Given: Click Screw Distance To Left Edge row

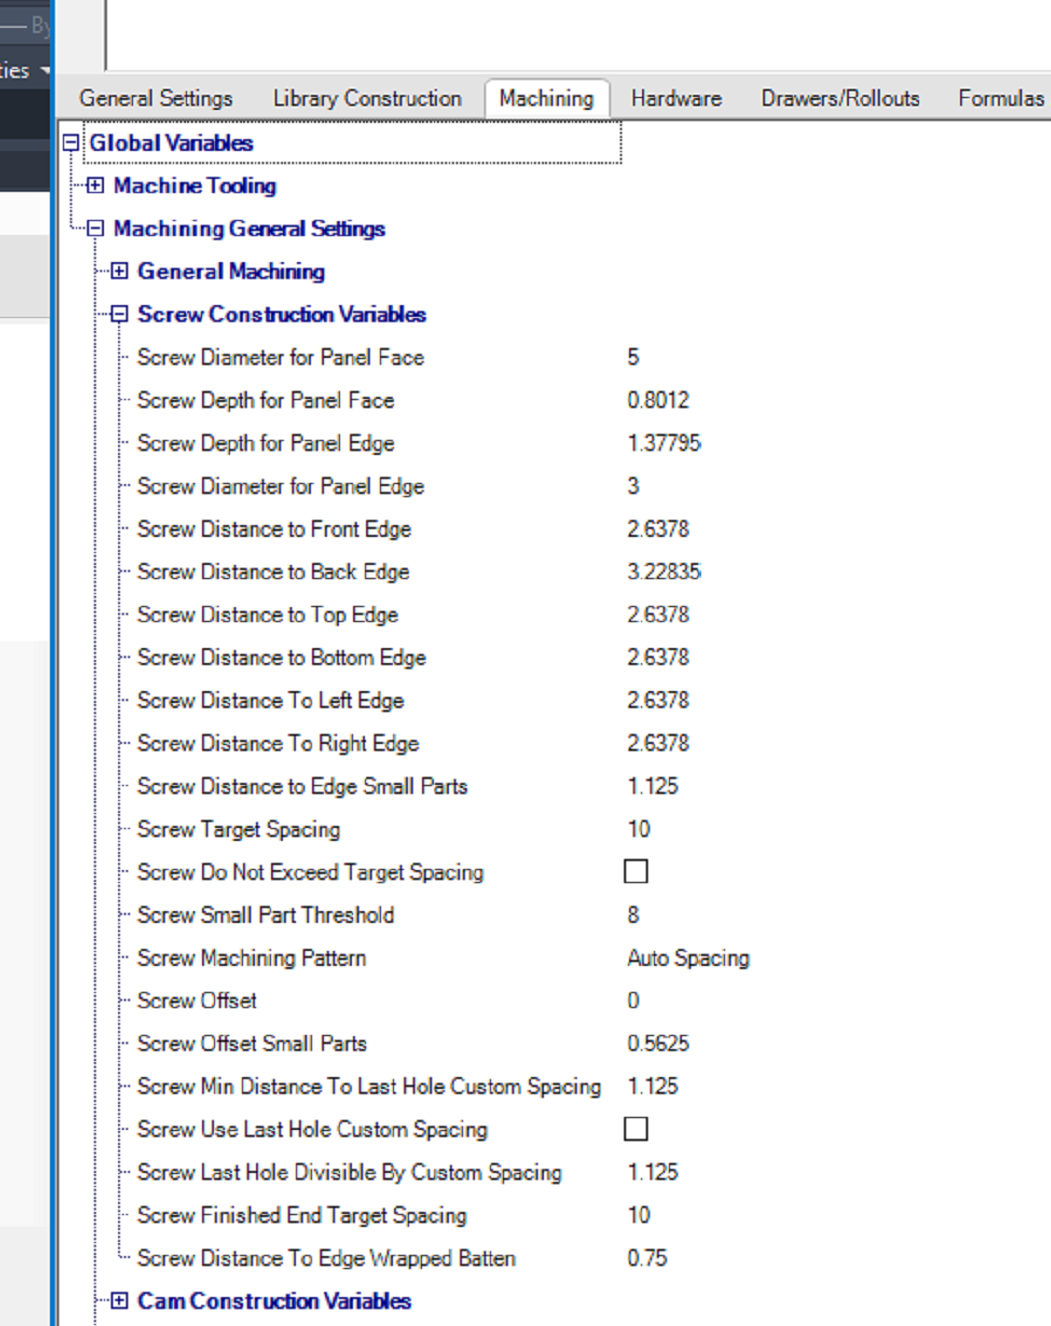Looking at the screenshot, I should click(x=270, y=700).
